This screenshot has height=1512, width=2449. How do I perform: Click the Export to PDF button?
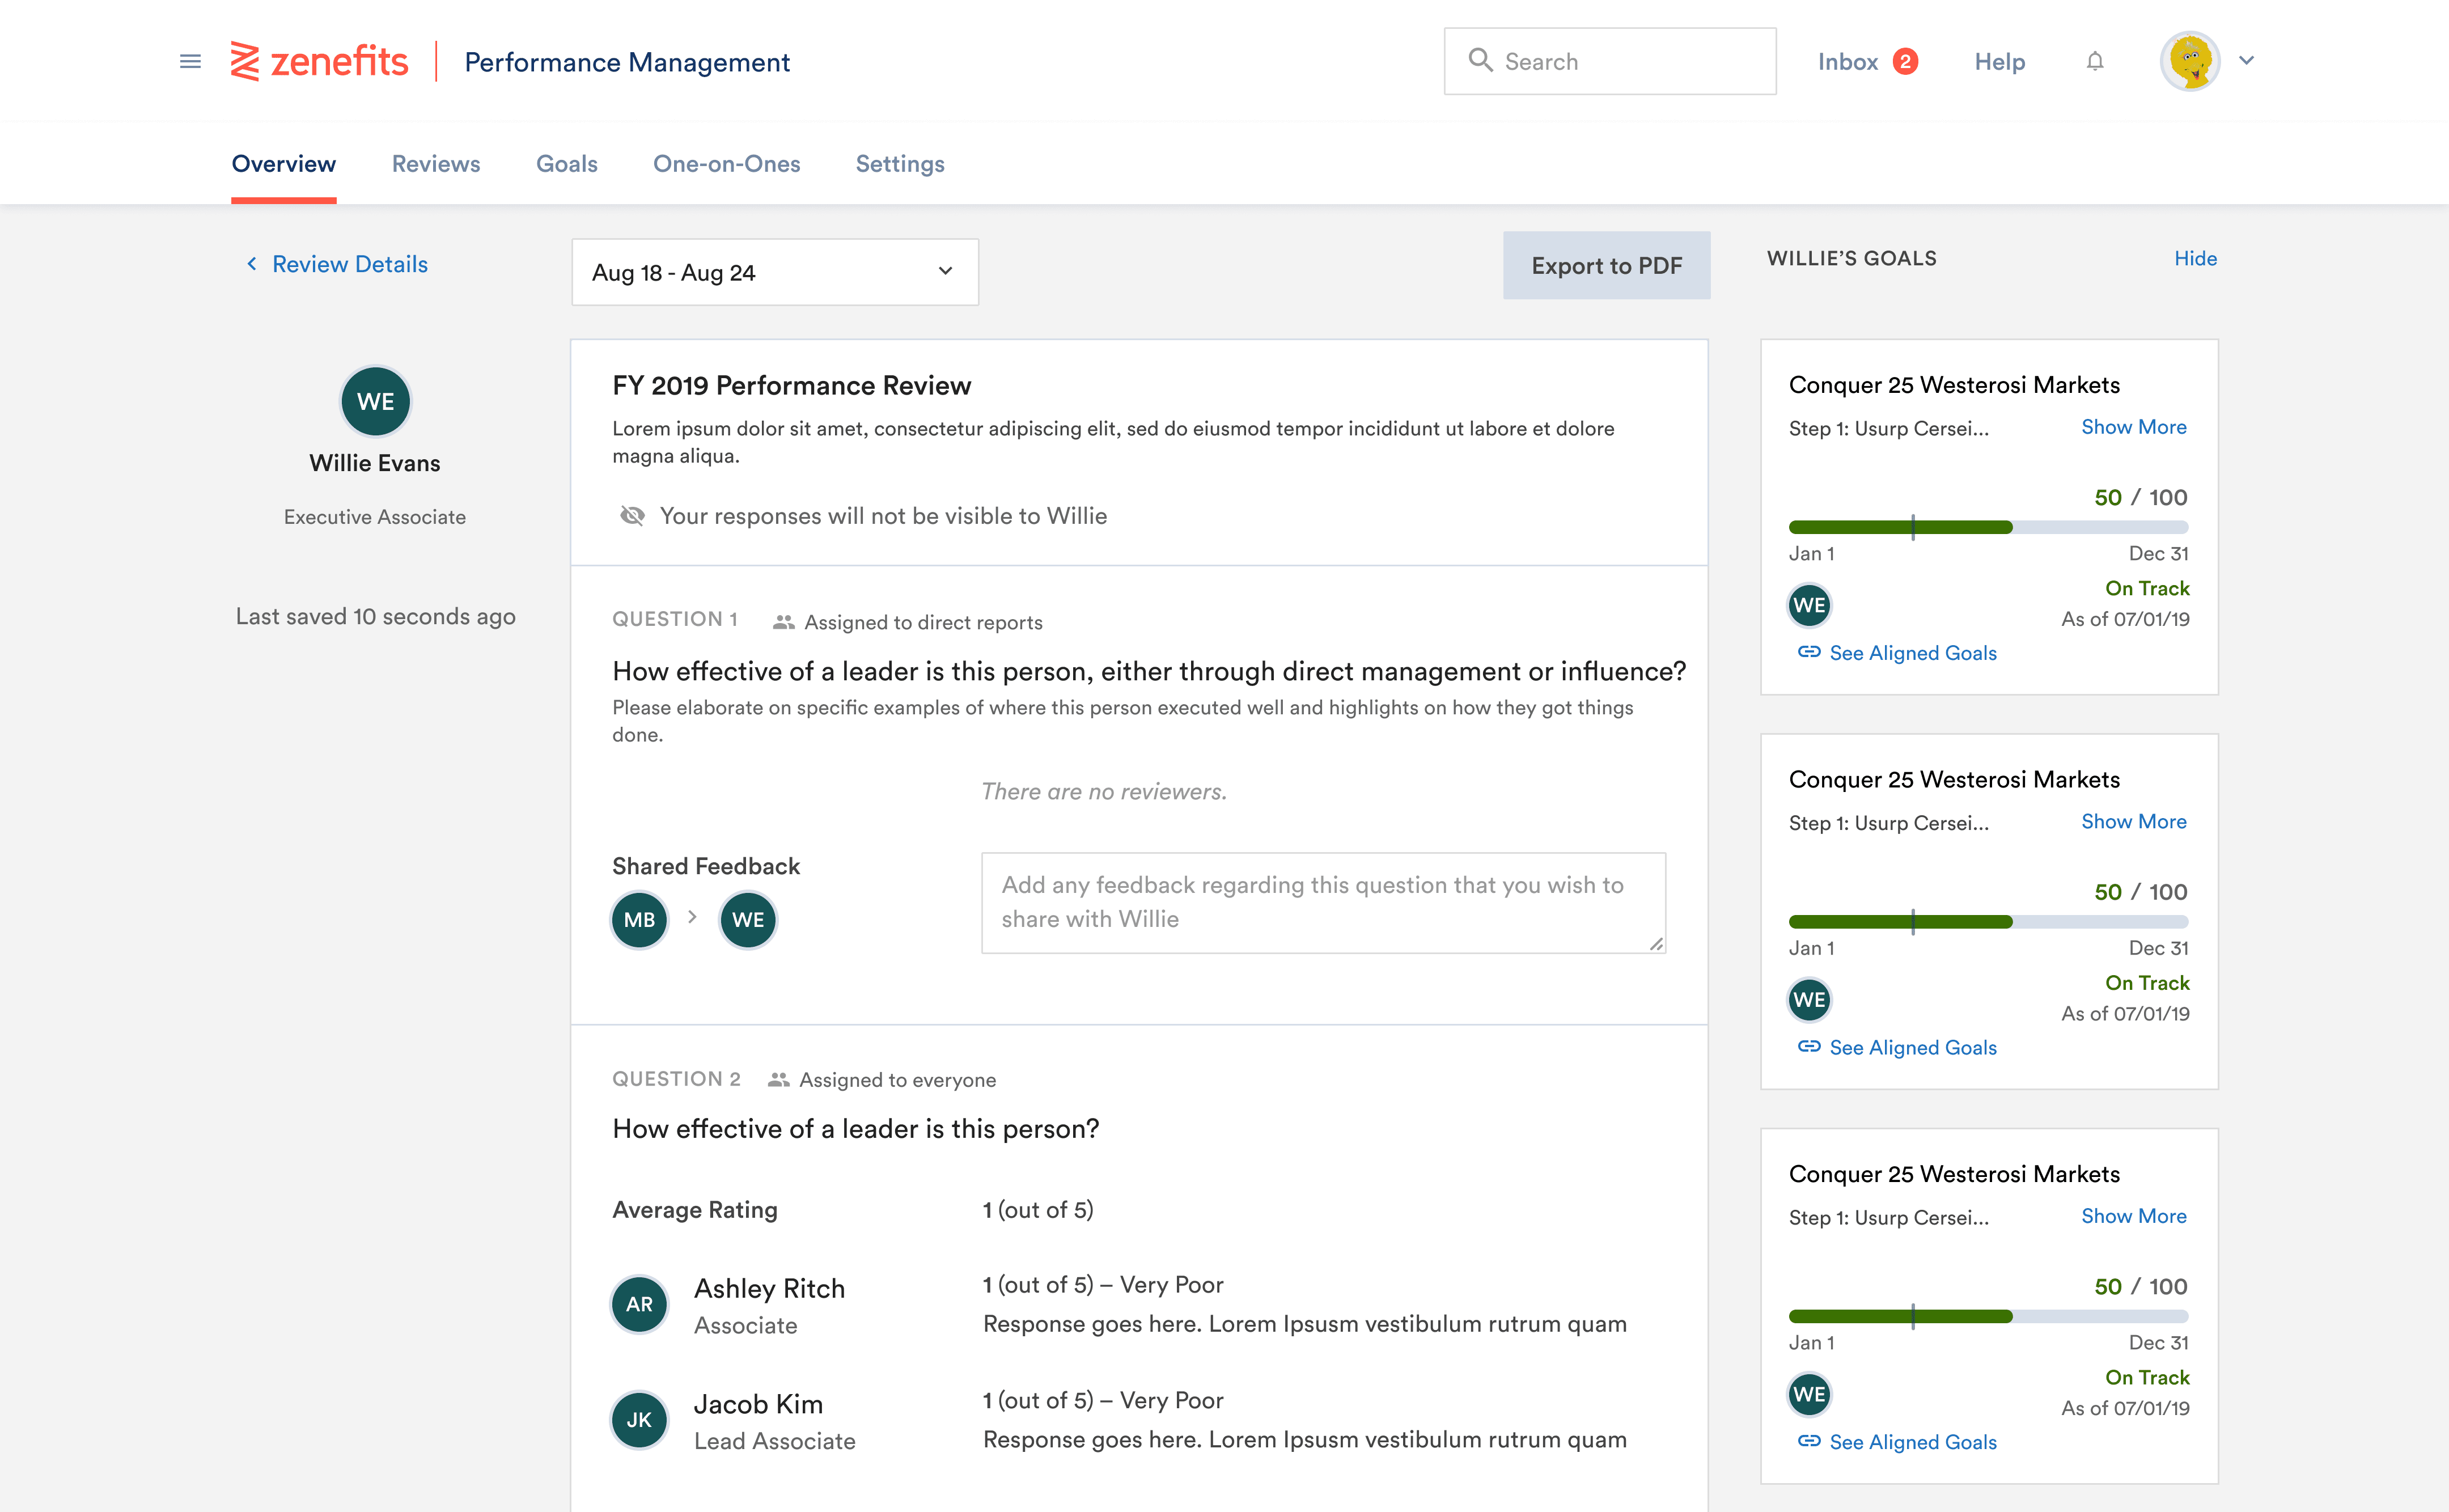coord(1606,266)
